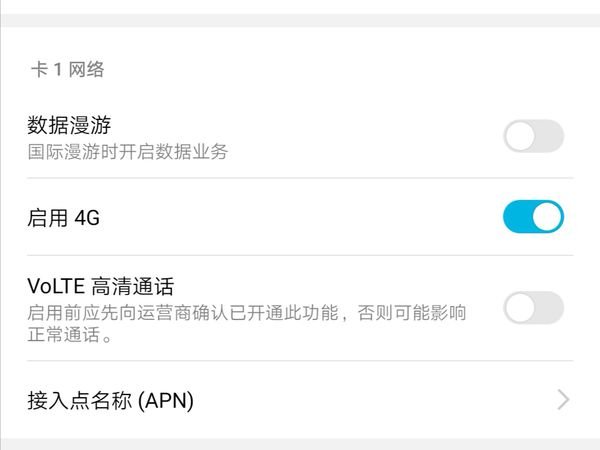Viewport: 600px width, 450px height.
Task: Click empty space right of 卡 1 网络 header
Action: [x=350, y=70]
